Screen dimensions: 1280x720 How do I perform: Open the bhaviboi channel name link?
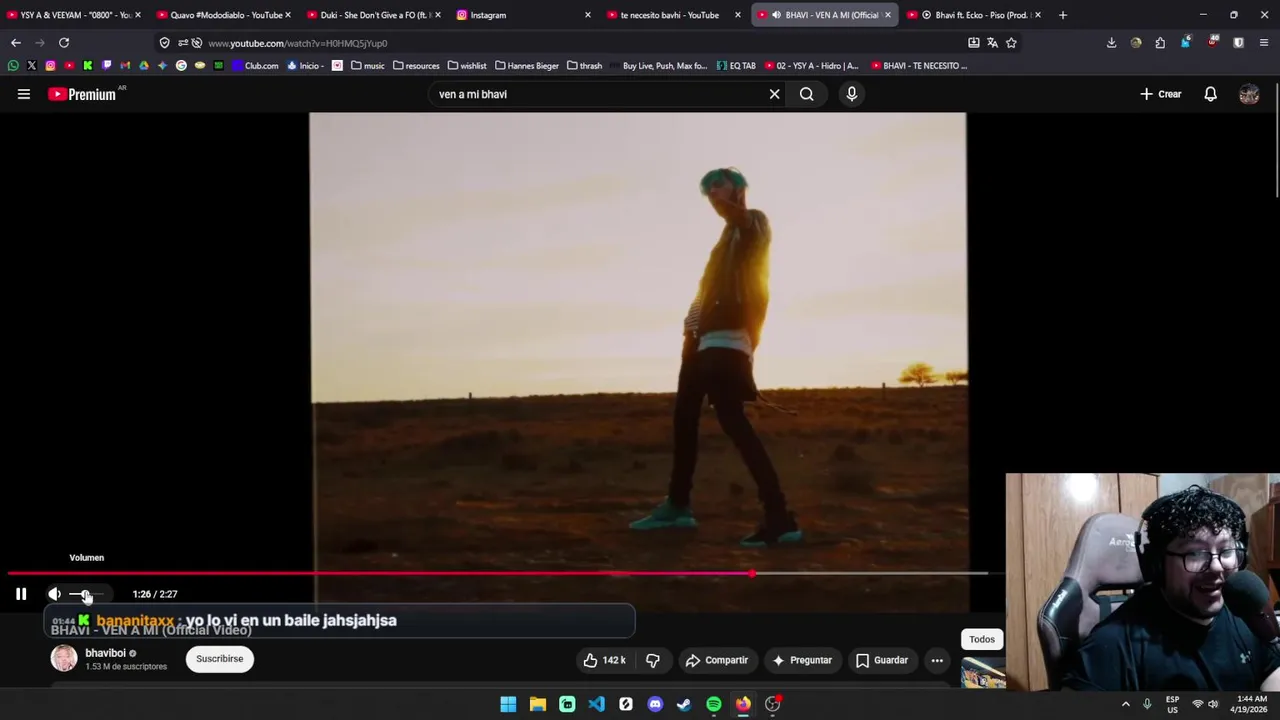click(105, 653)
